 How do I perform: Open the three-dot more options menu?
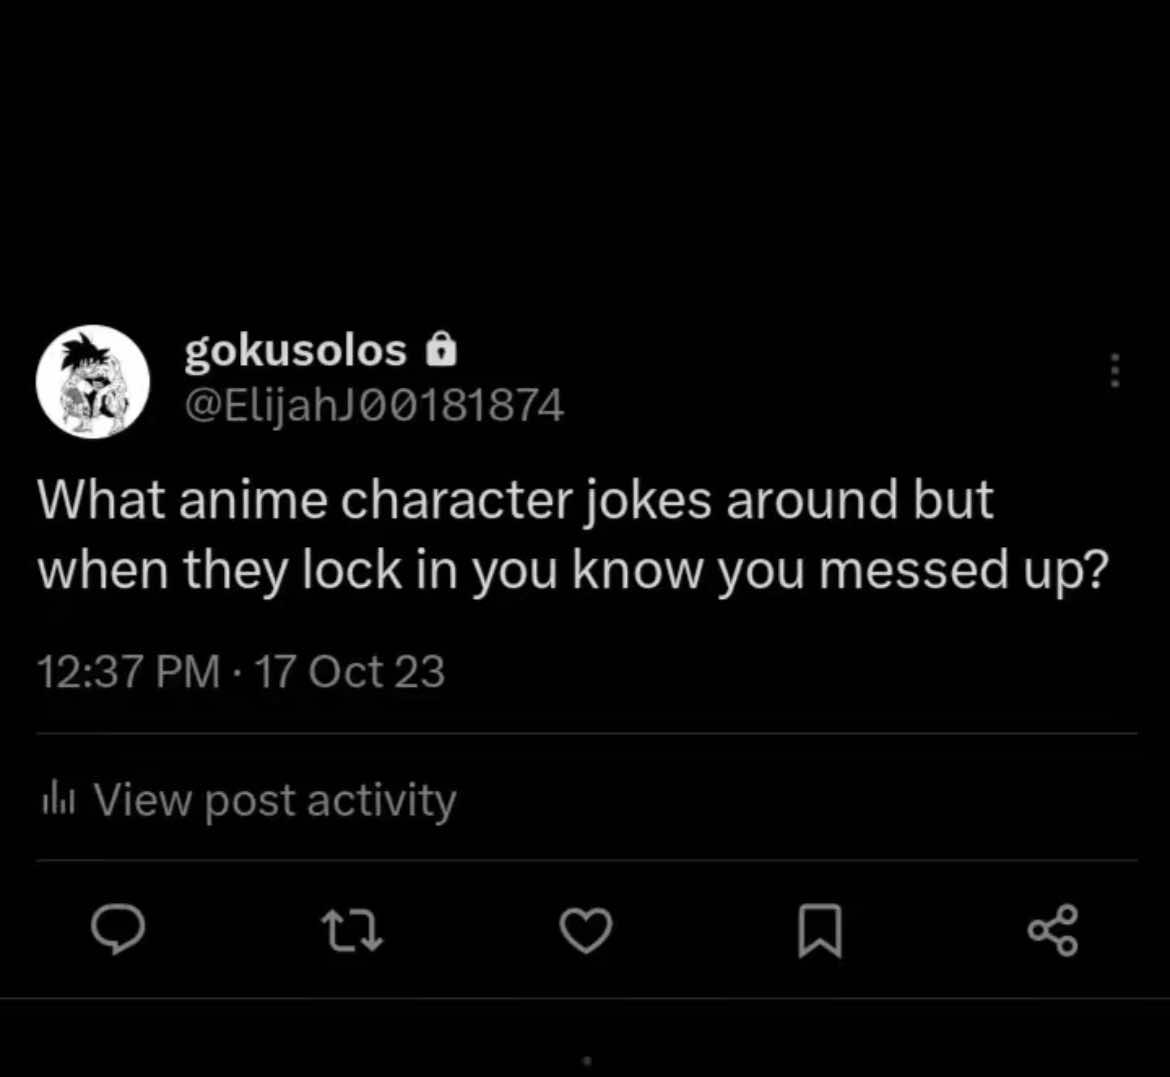click(x=1115, y=371)
